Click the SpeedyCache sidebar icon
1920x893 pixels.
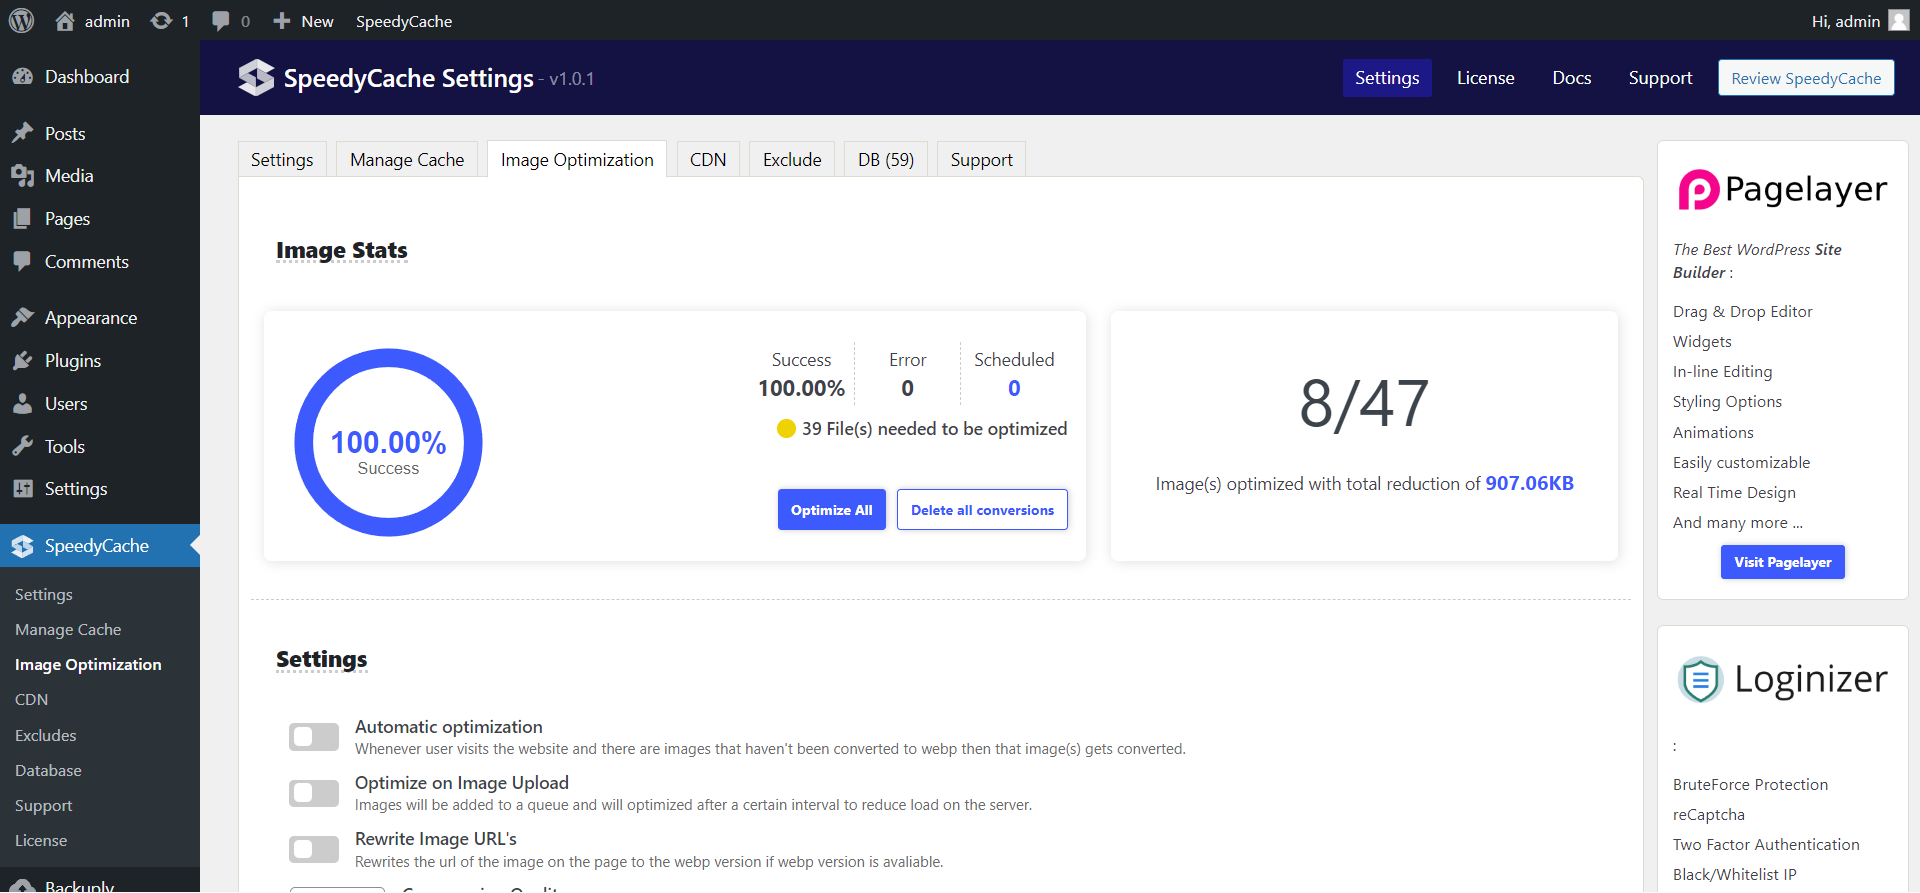pos(23,546)
